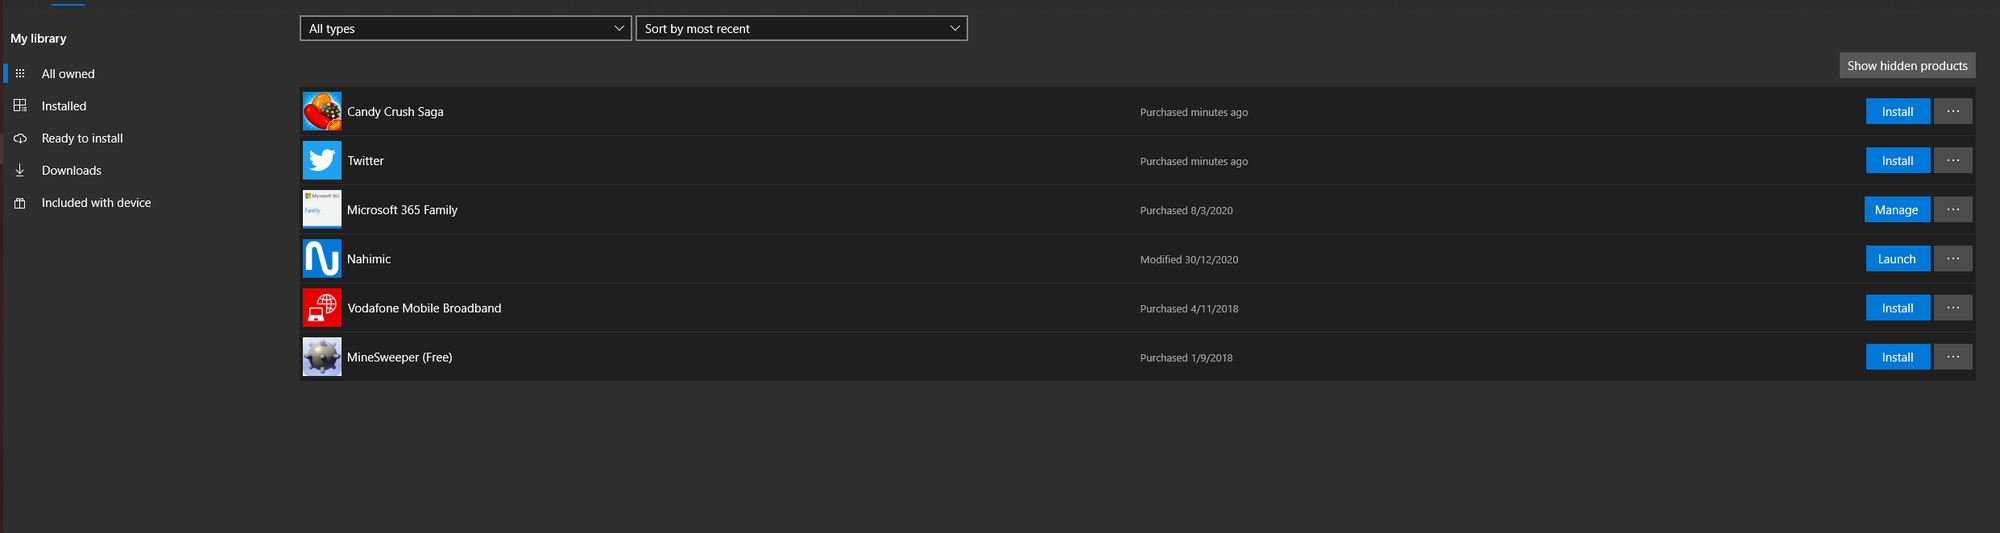
Task: Click the MineSweeper (Free) mine icon
Action: point(322,357)
